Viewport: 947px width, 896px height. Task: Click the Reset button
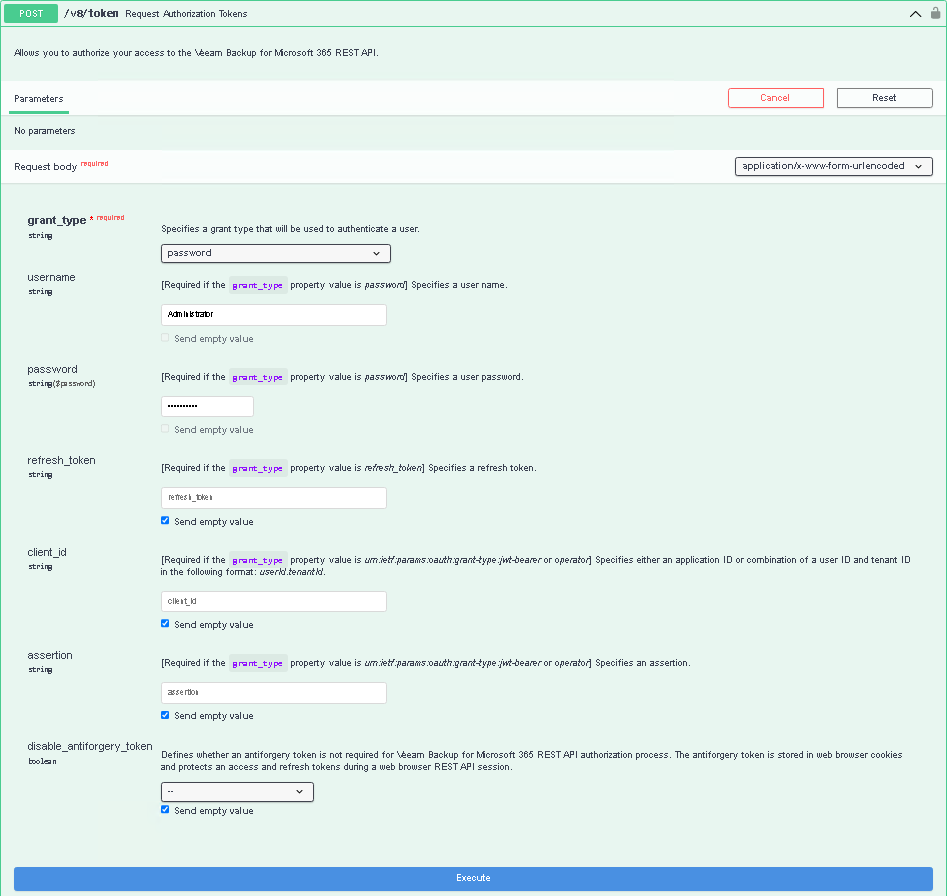click(884, 97)
